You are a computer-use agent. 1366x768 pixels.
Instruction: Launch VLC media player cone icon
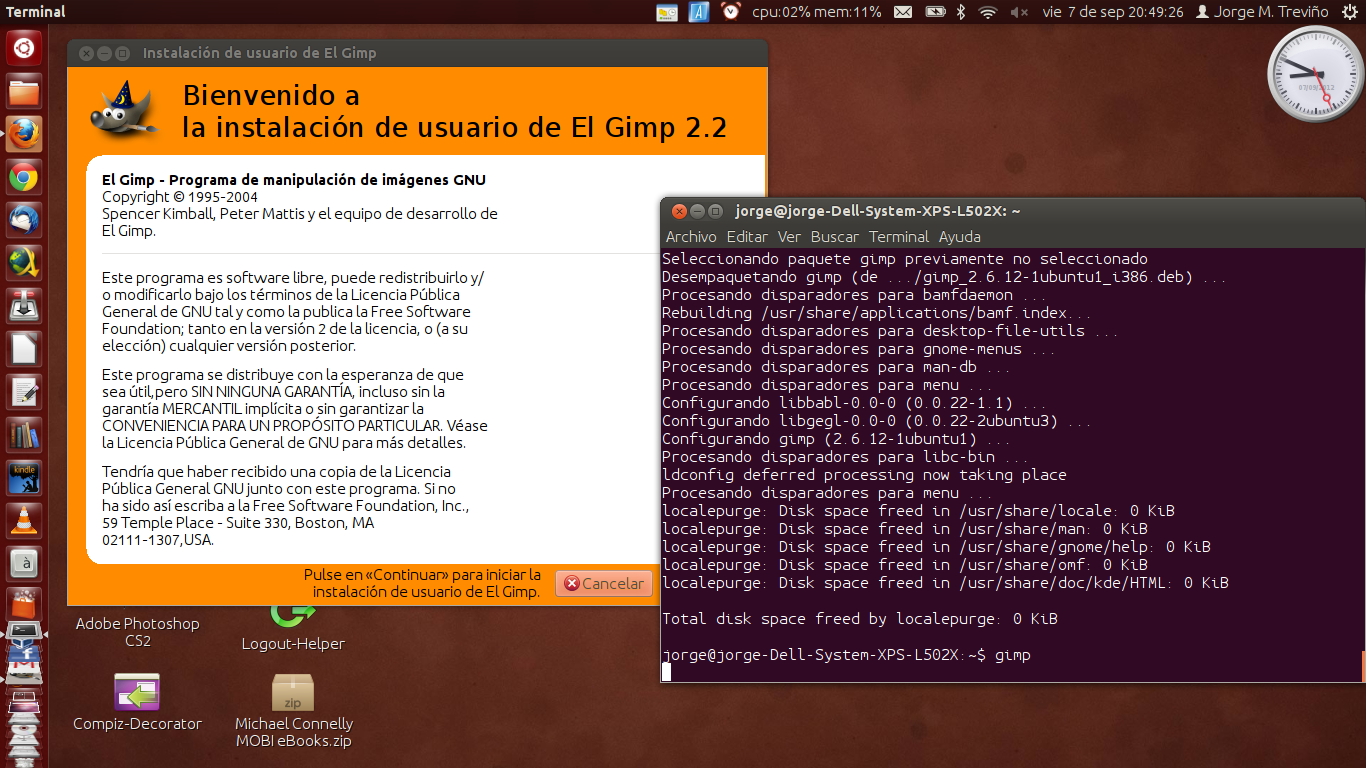click(x=24, y=521)
